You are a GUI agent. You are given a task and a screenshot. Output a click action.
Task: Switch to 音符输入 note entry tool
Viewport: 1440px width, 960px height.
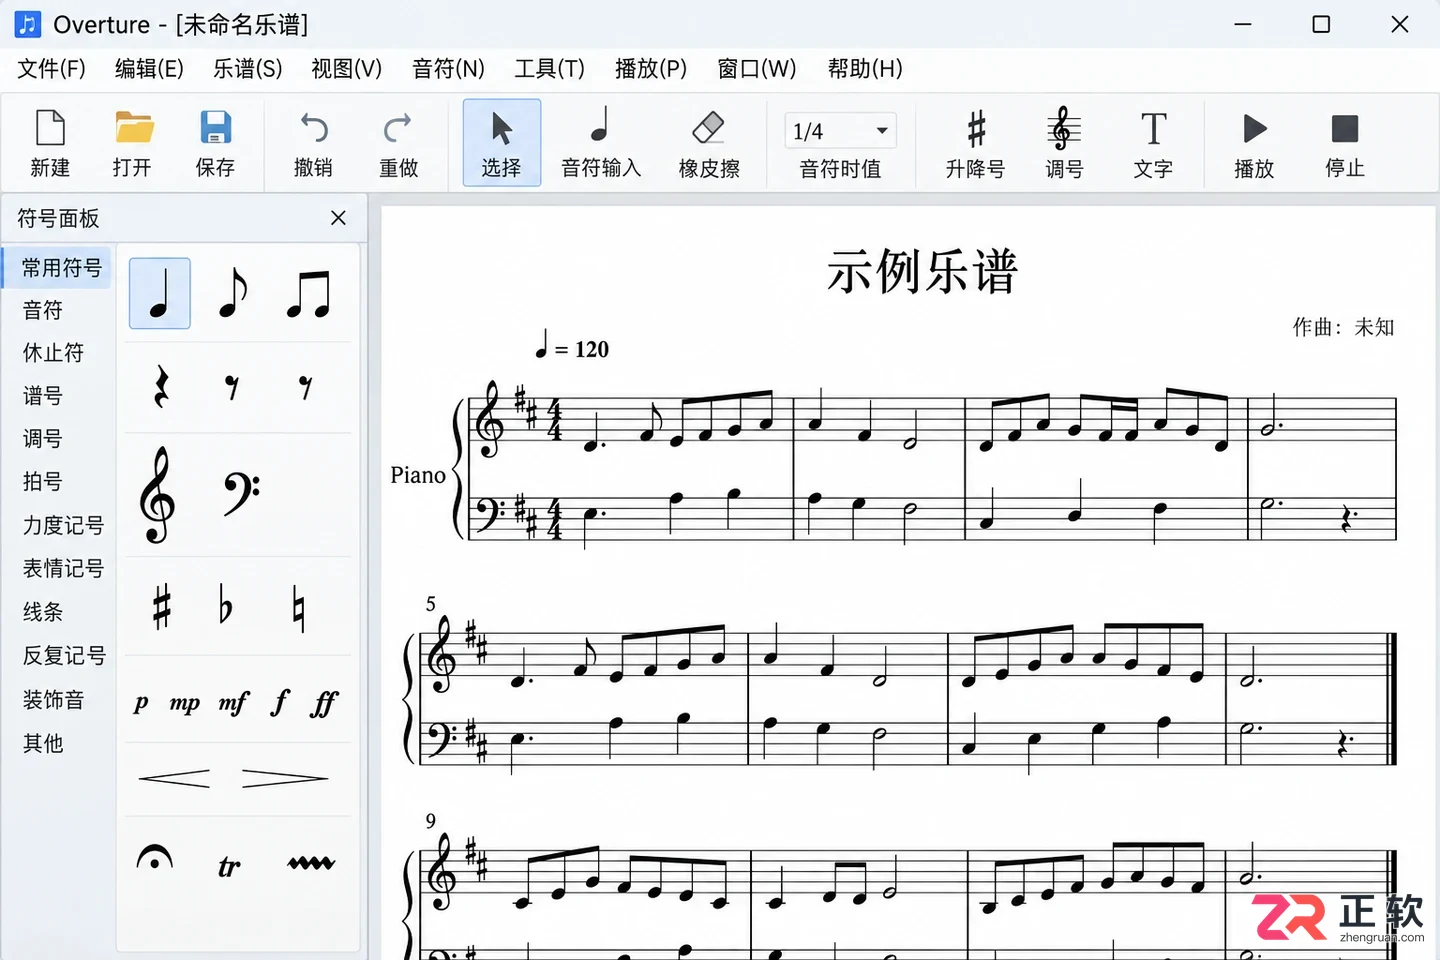tap(600, 144)
